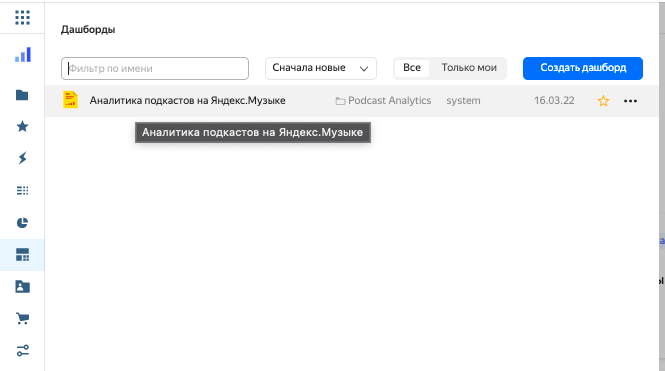Open settings sliders icon in sidebar
This screenshot has width=665, height=371.
click(x=22, y=351)
